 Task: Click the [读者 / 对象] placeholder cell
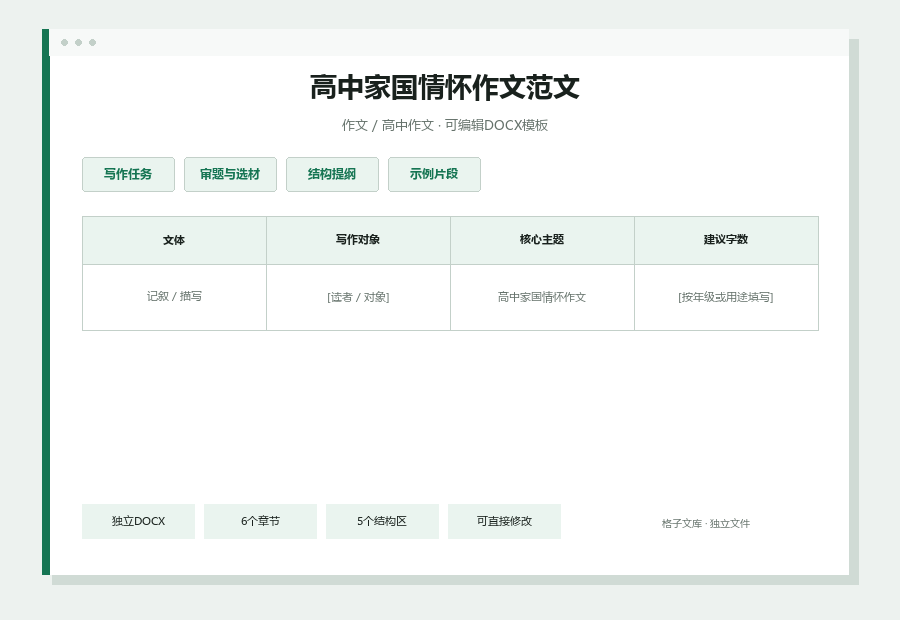(x=358, y=297)
